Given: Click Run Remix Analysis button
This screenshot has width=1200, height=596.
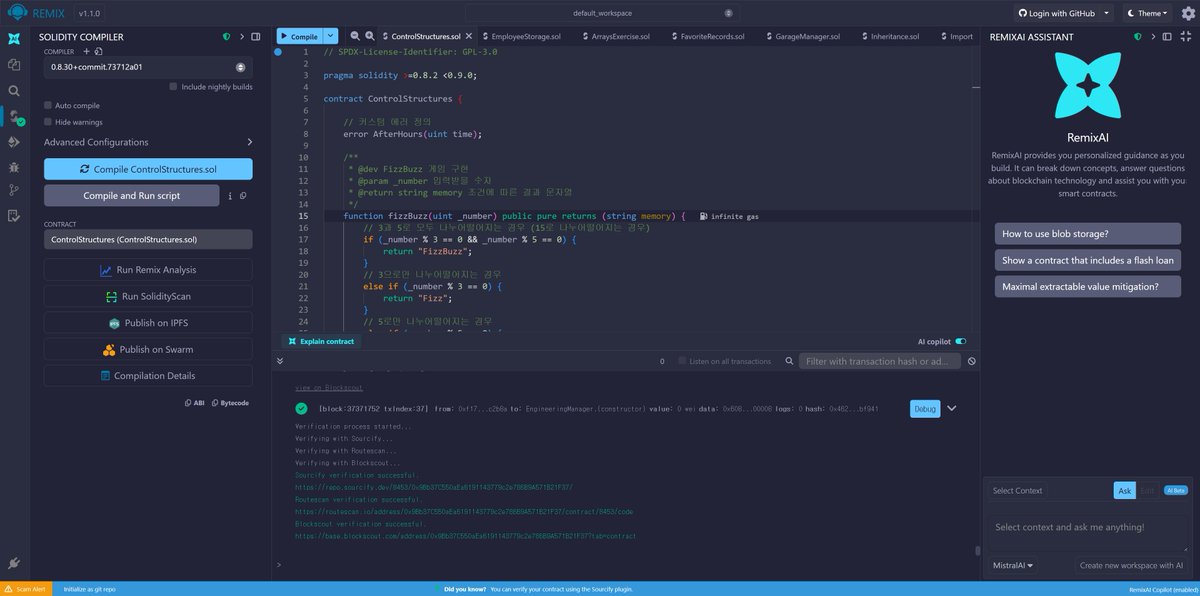Looking at the screenshot, I should tap(148, 270).
